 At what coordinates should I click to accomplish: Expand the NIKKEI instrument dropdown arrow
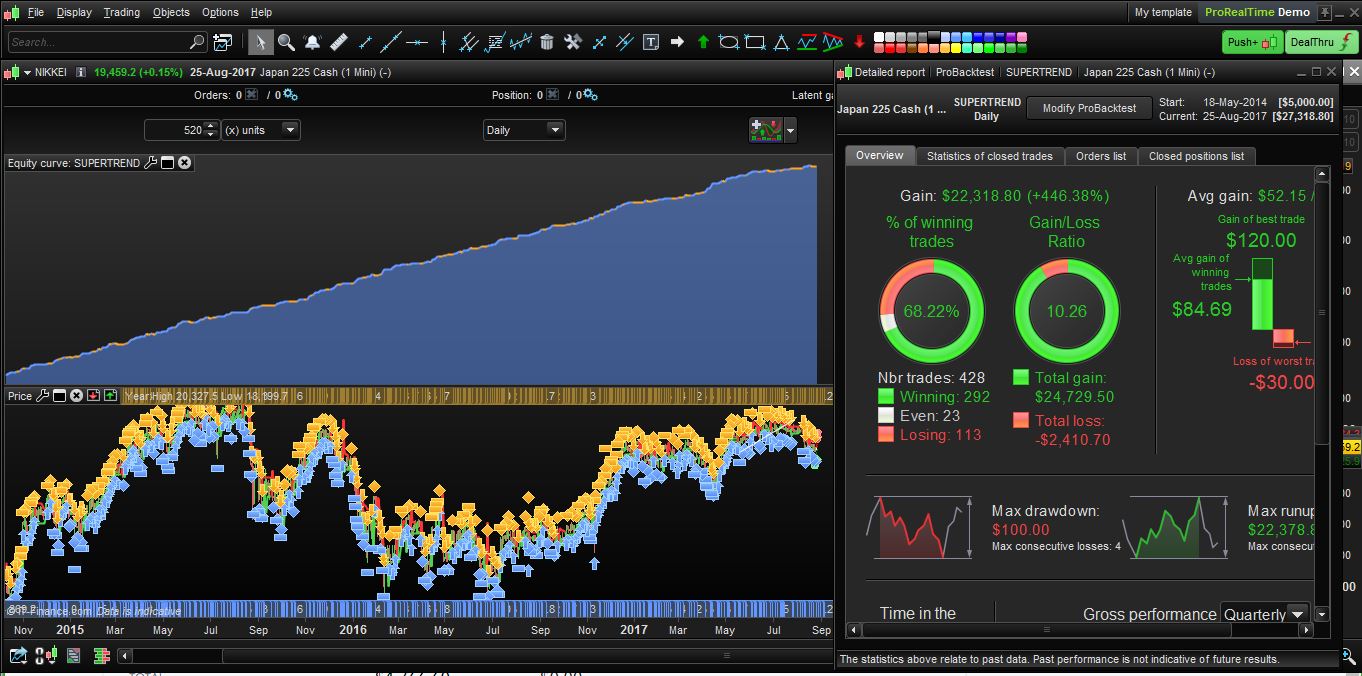coord(26,72)
